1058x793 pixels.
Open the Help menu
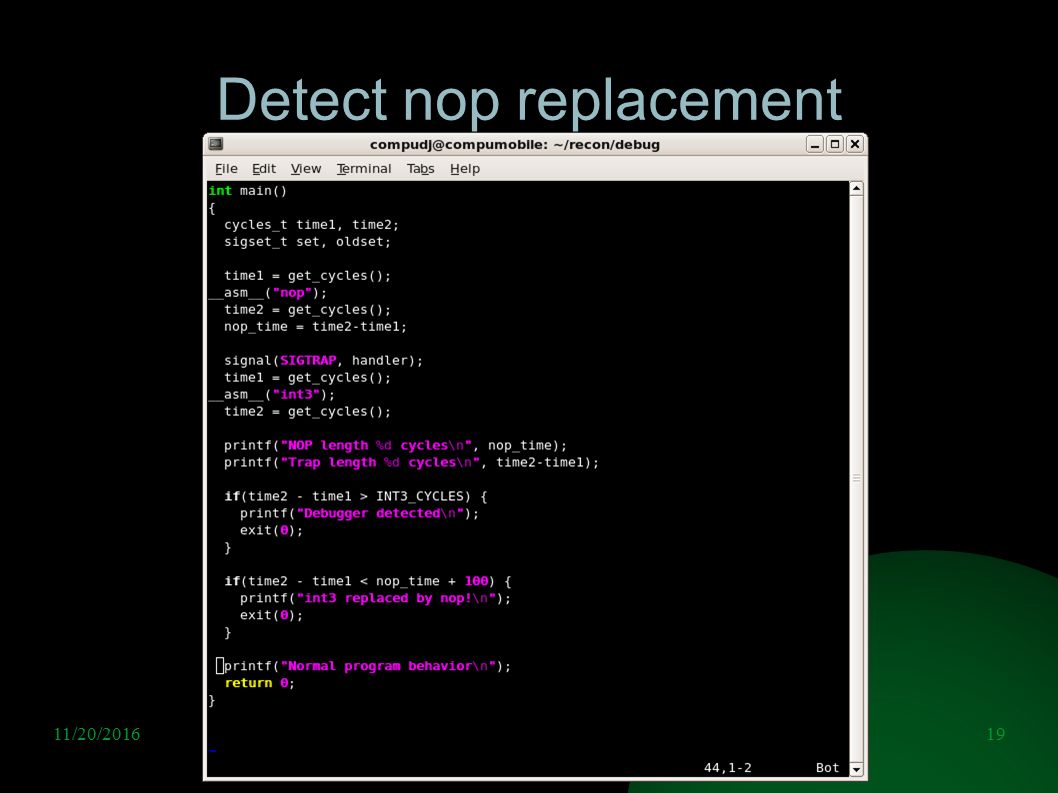tap(465, 169)
